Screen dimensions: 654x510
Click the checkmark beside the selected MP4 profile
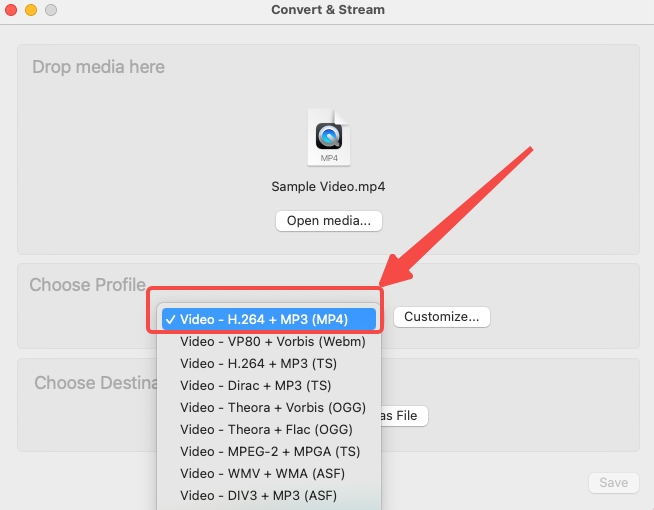point(171,320)
